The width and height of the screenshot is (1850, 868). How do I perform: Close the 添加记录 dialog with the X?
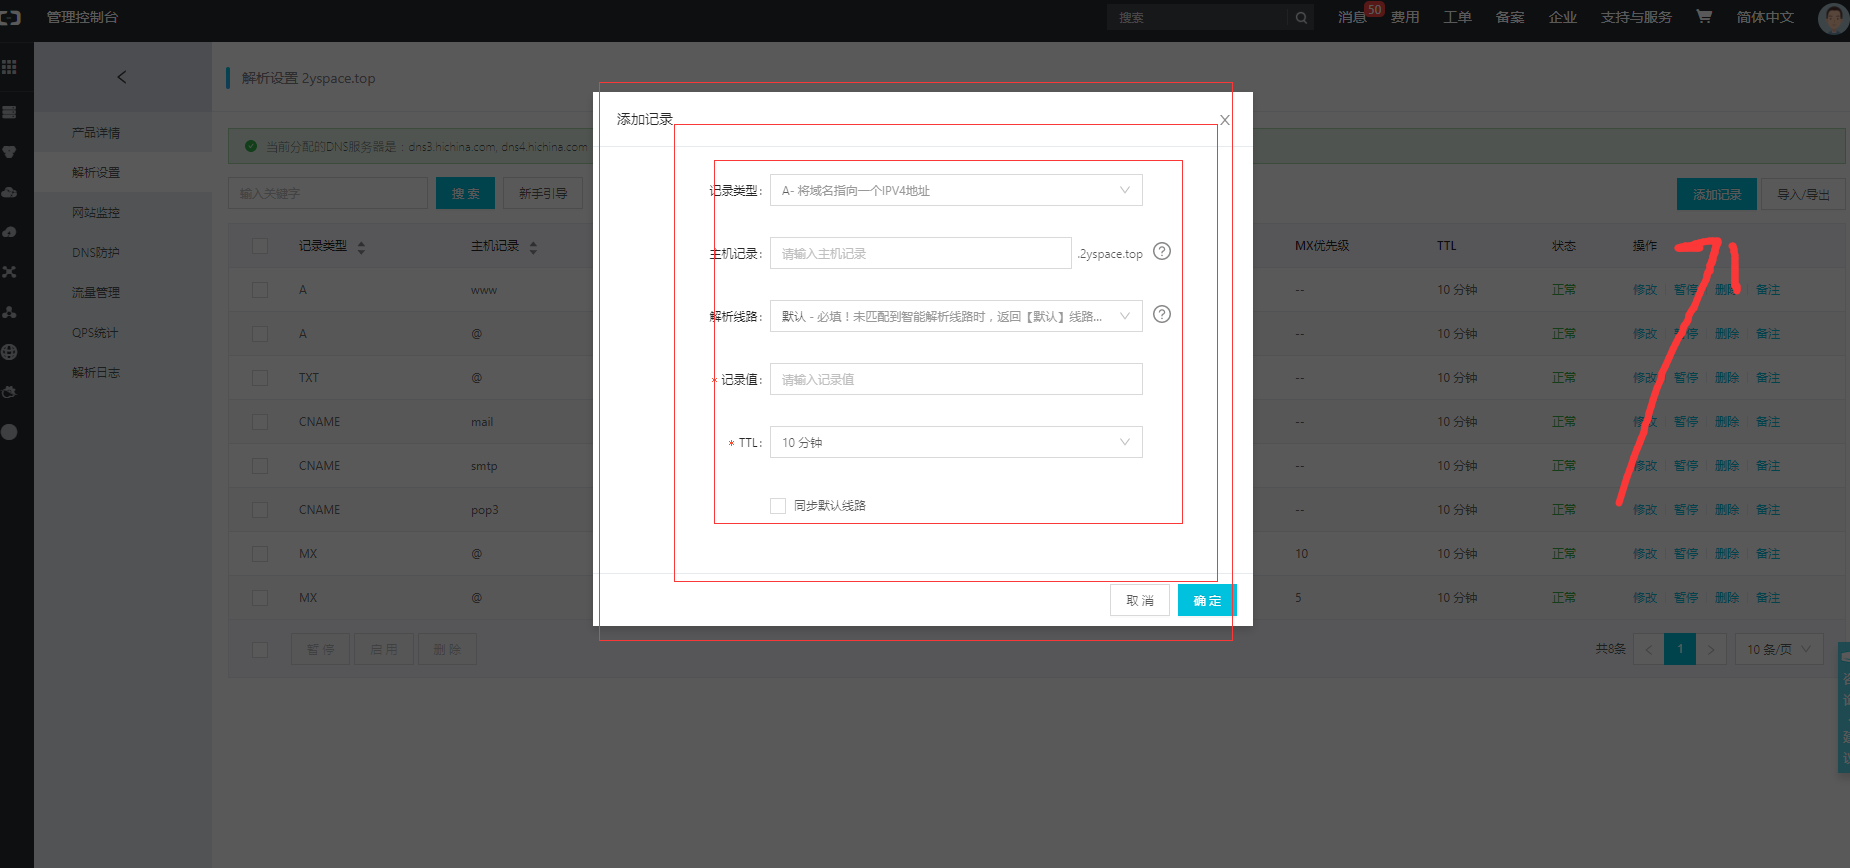pyautogui.click(x=1224, y=120)
